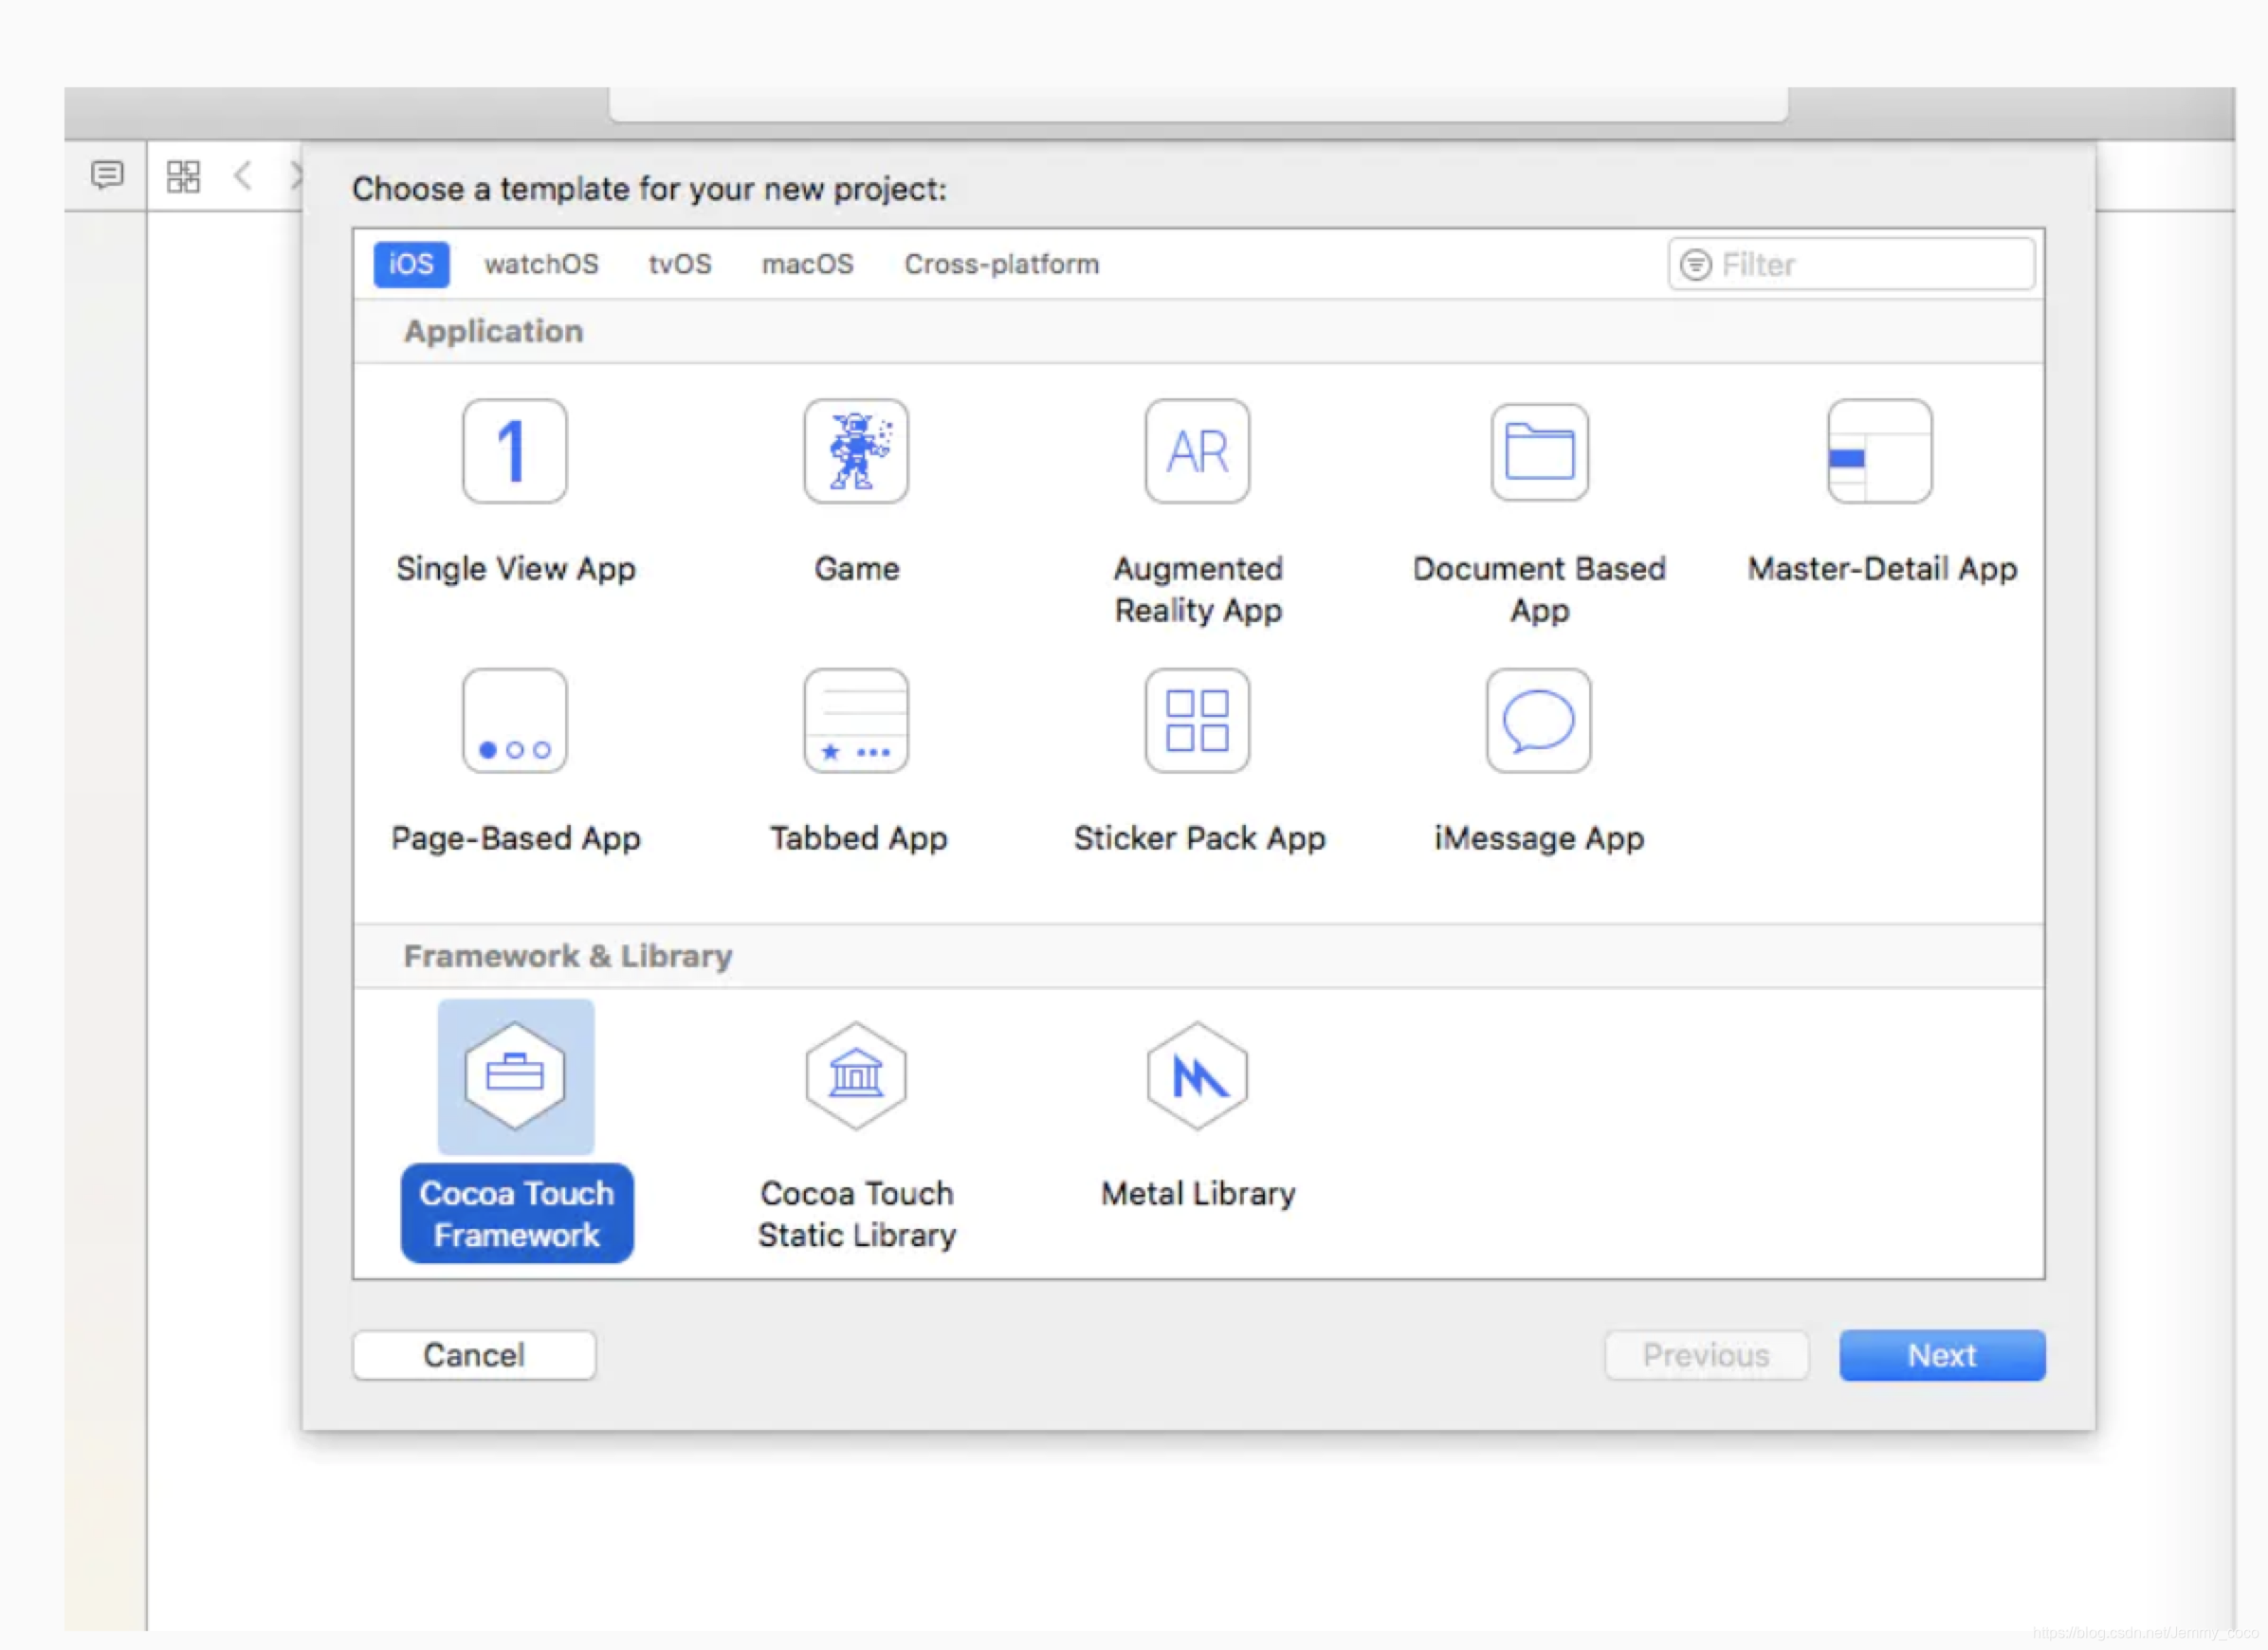Image resolution: width=2268 pixels, height=1650 pixels.
Task: Pick the Cocoa Touch Static Library icon
Action: coord(856,1076)
